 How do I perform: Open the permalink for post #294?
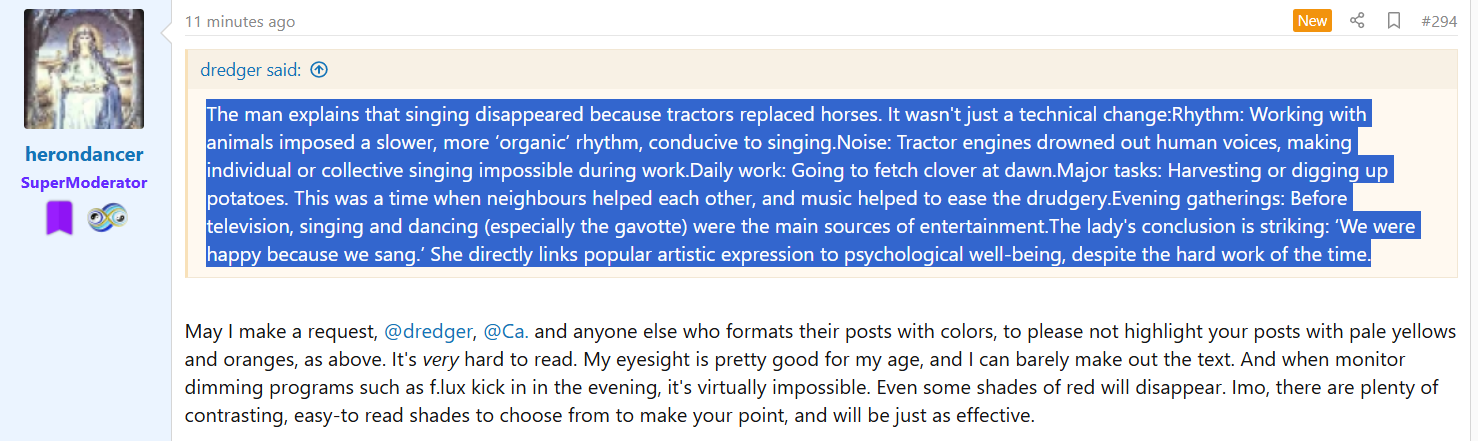pyautogui.click(x=1438, y=21)
